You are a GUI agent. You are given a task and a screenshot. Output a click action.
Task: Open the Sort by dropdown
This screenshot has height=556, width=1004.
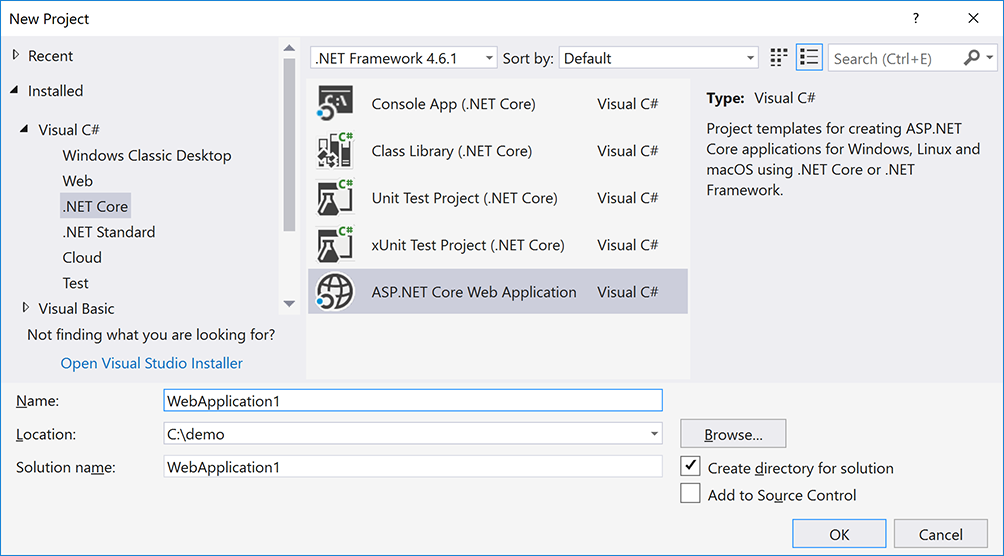point(658,58)
